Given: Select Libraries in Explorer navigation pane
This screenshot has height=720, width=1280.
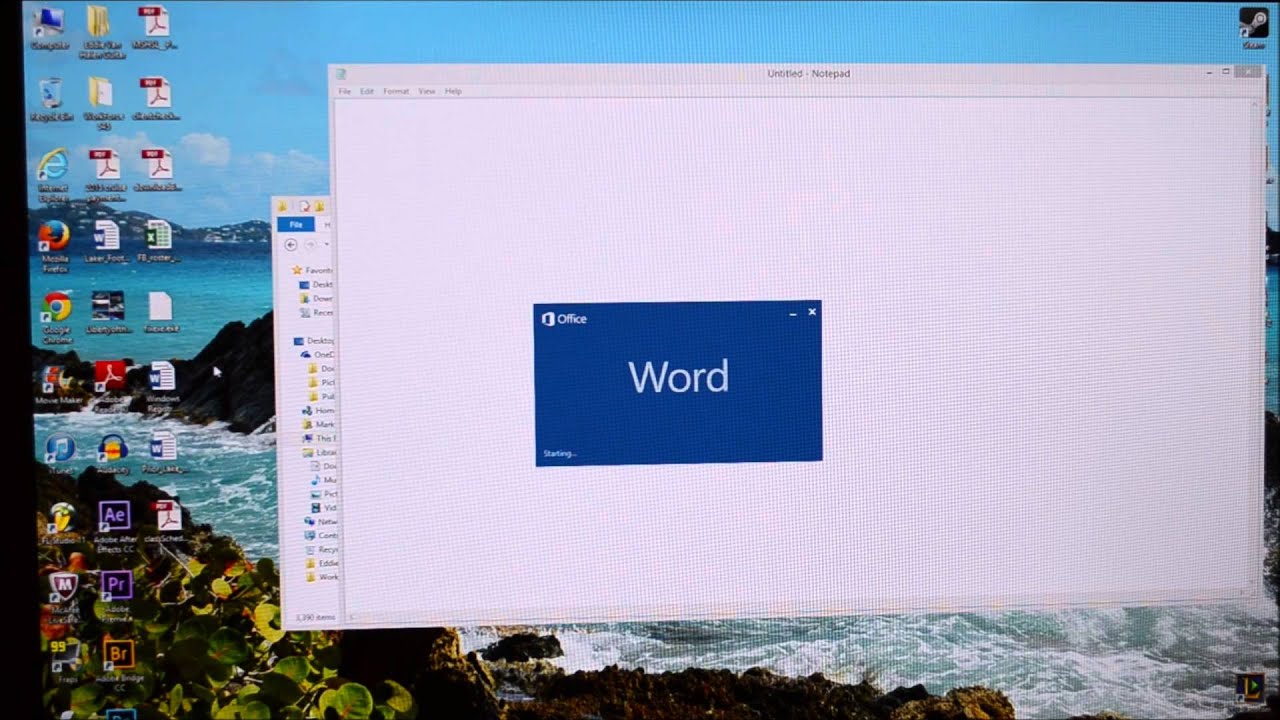Looking at the screenshot, I should tap(320, 452).
